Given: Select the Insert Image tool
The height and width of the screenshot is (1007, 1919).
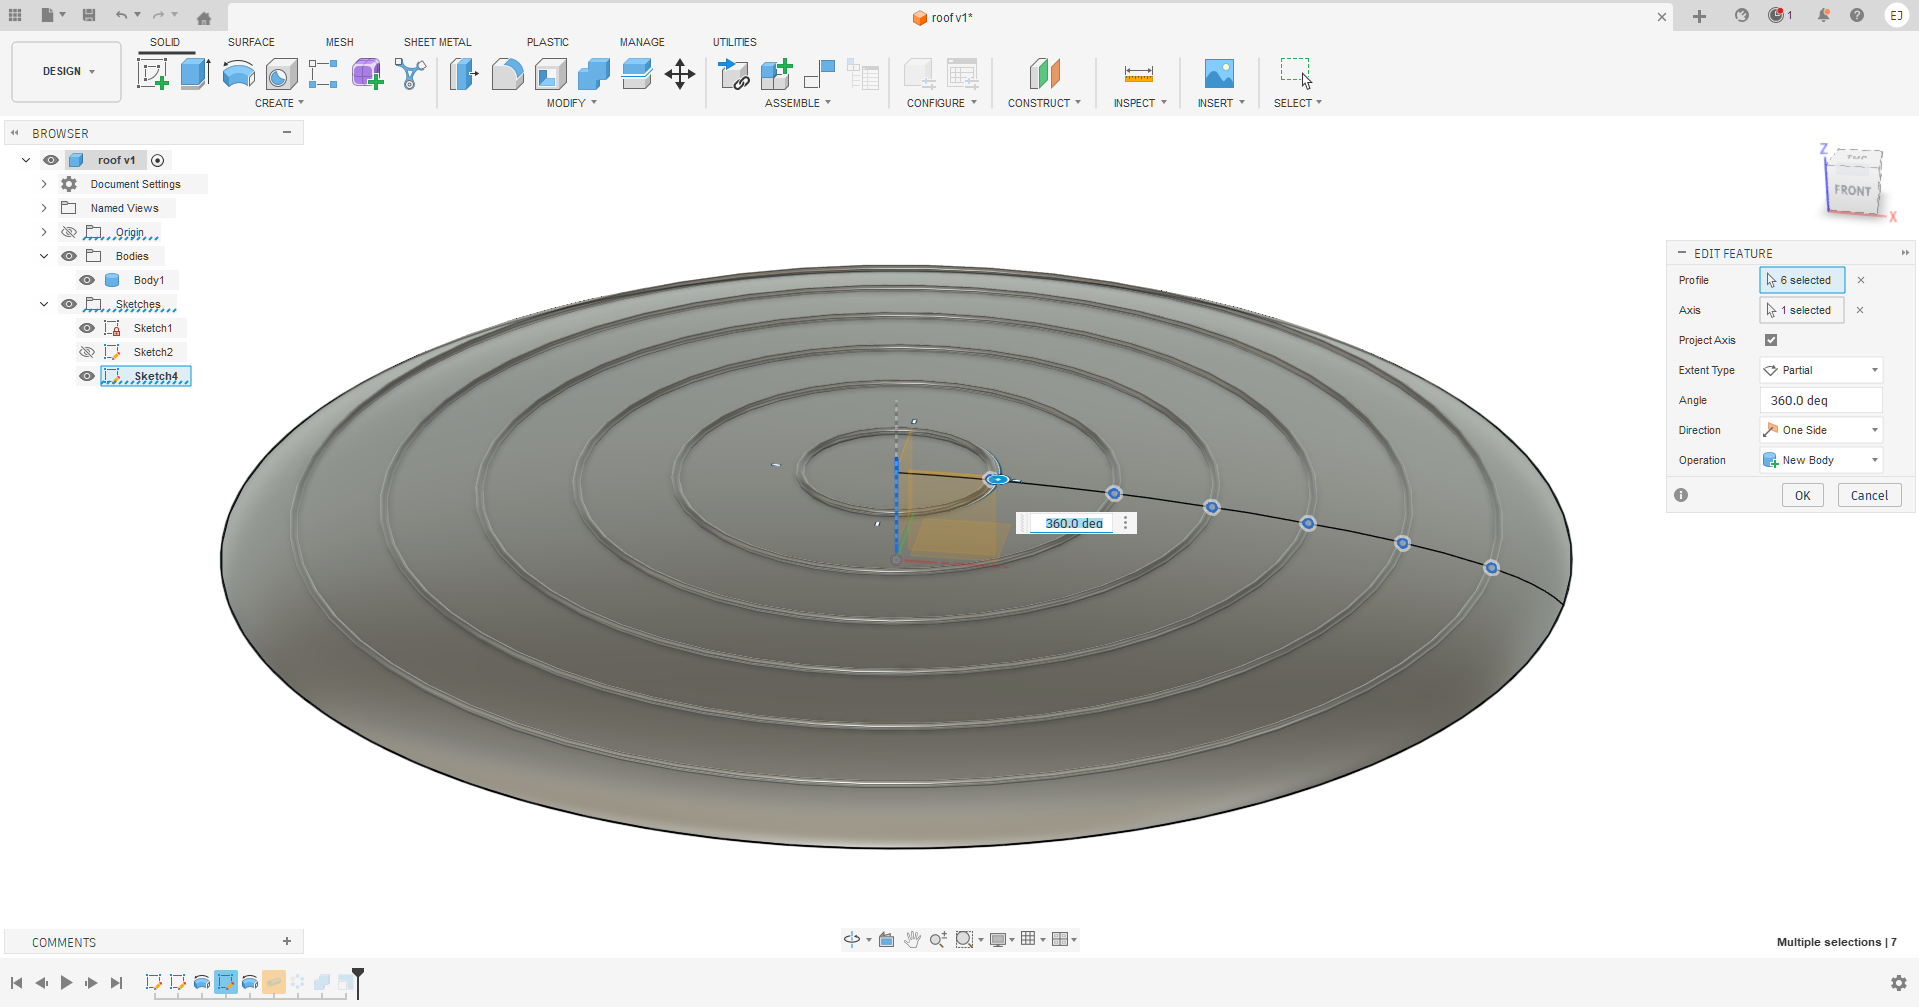Looking at the screenshot, I should 1219,74.
